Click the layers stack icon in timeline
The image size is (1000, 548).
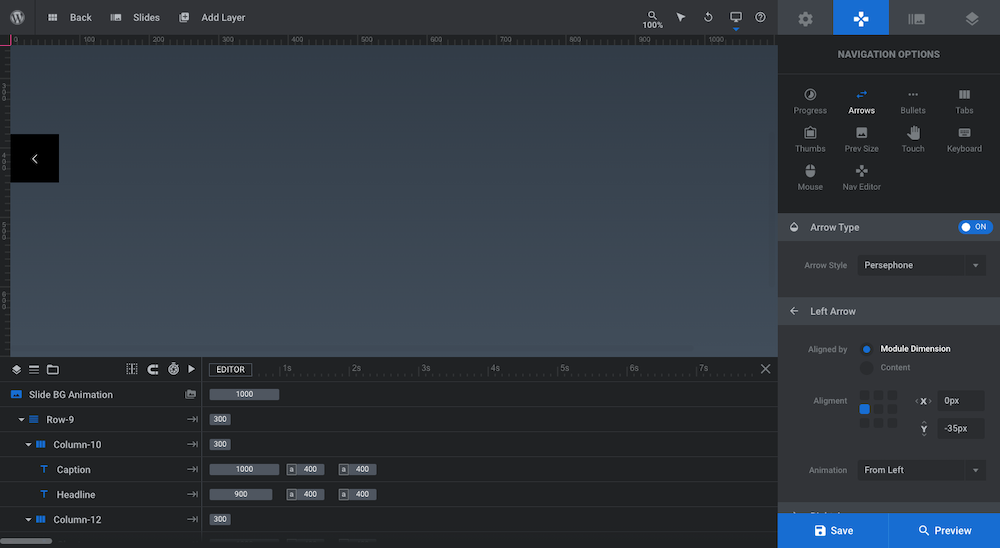(x=17, y=369)
